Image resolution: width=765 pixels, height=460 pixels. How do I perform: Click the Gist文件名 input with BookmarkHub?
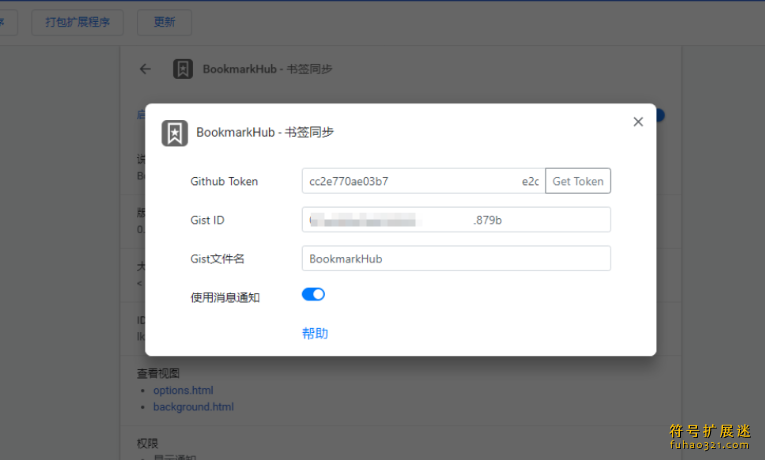point(456,259)
